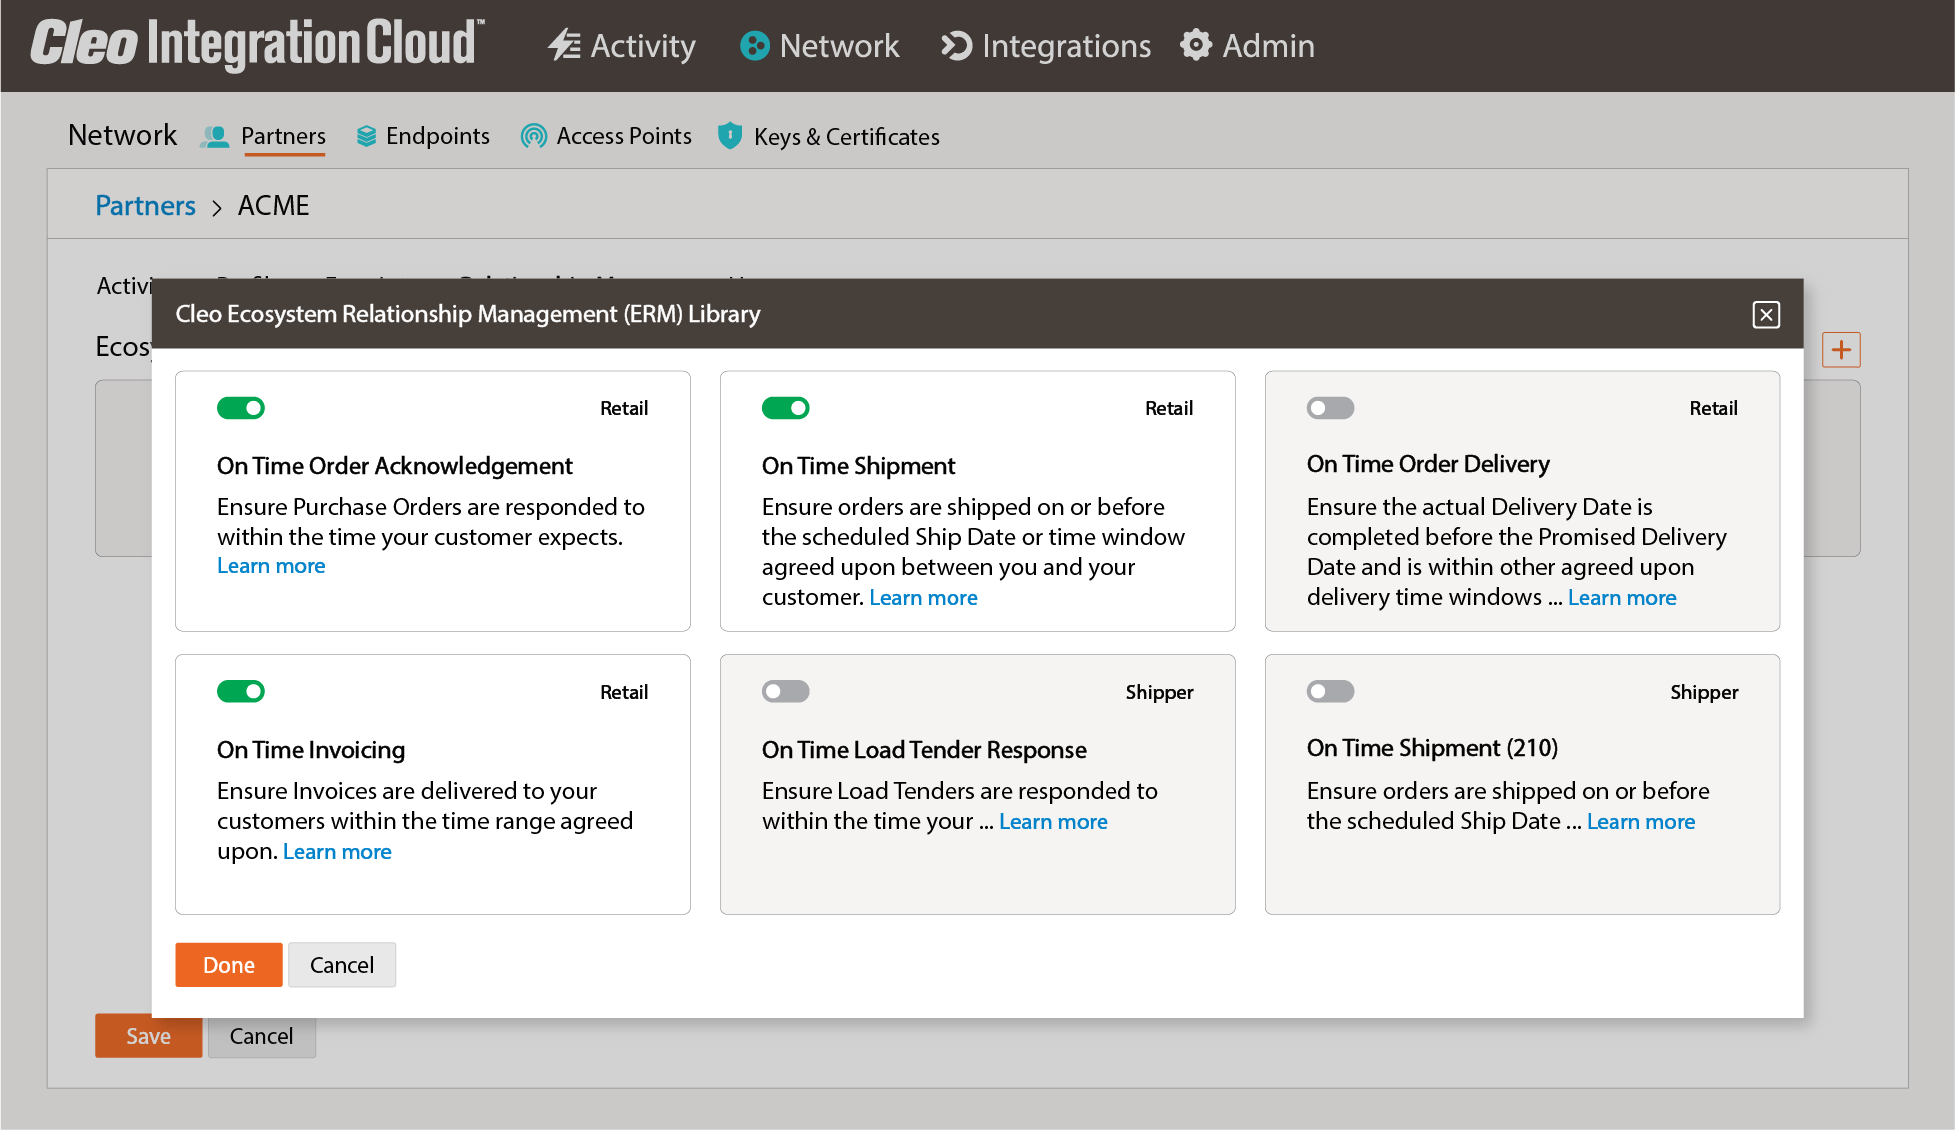Click the Save button on partner page
This screenshot has height=1130, width=1955.
click(x=148, y=1036)
